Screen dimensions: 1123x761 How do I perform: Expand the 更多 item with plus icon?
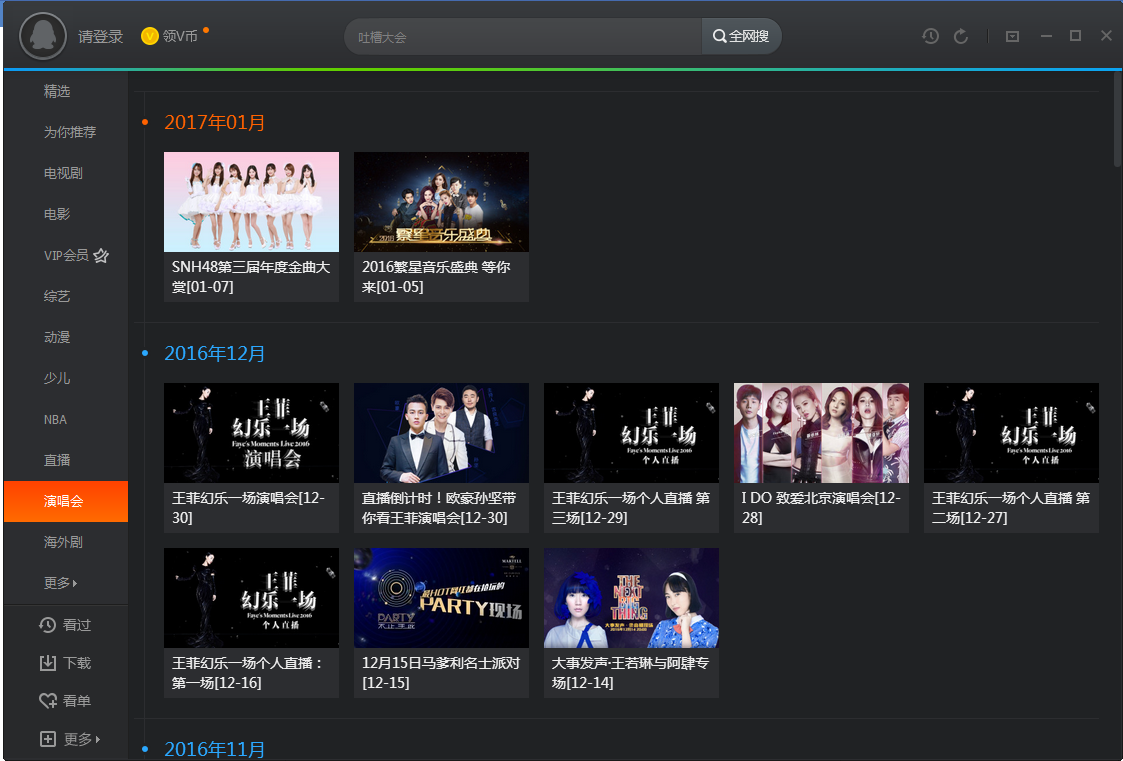pyautogui.click(x=70, y=739)
